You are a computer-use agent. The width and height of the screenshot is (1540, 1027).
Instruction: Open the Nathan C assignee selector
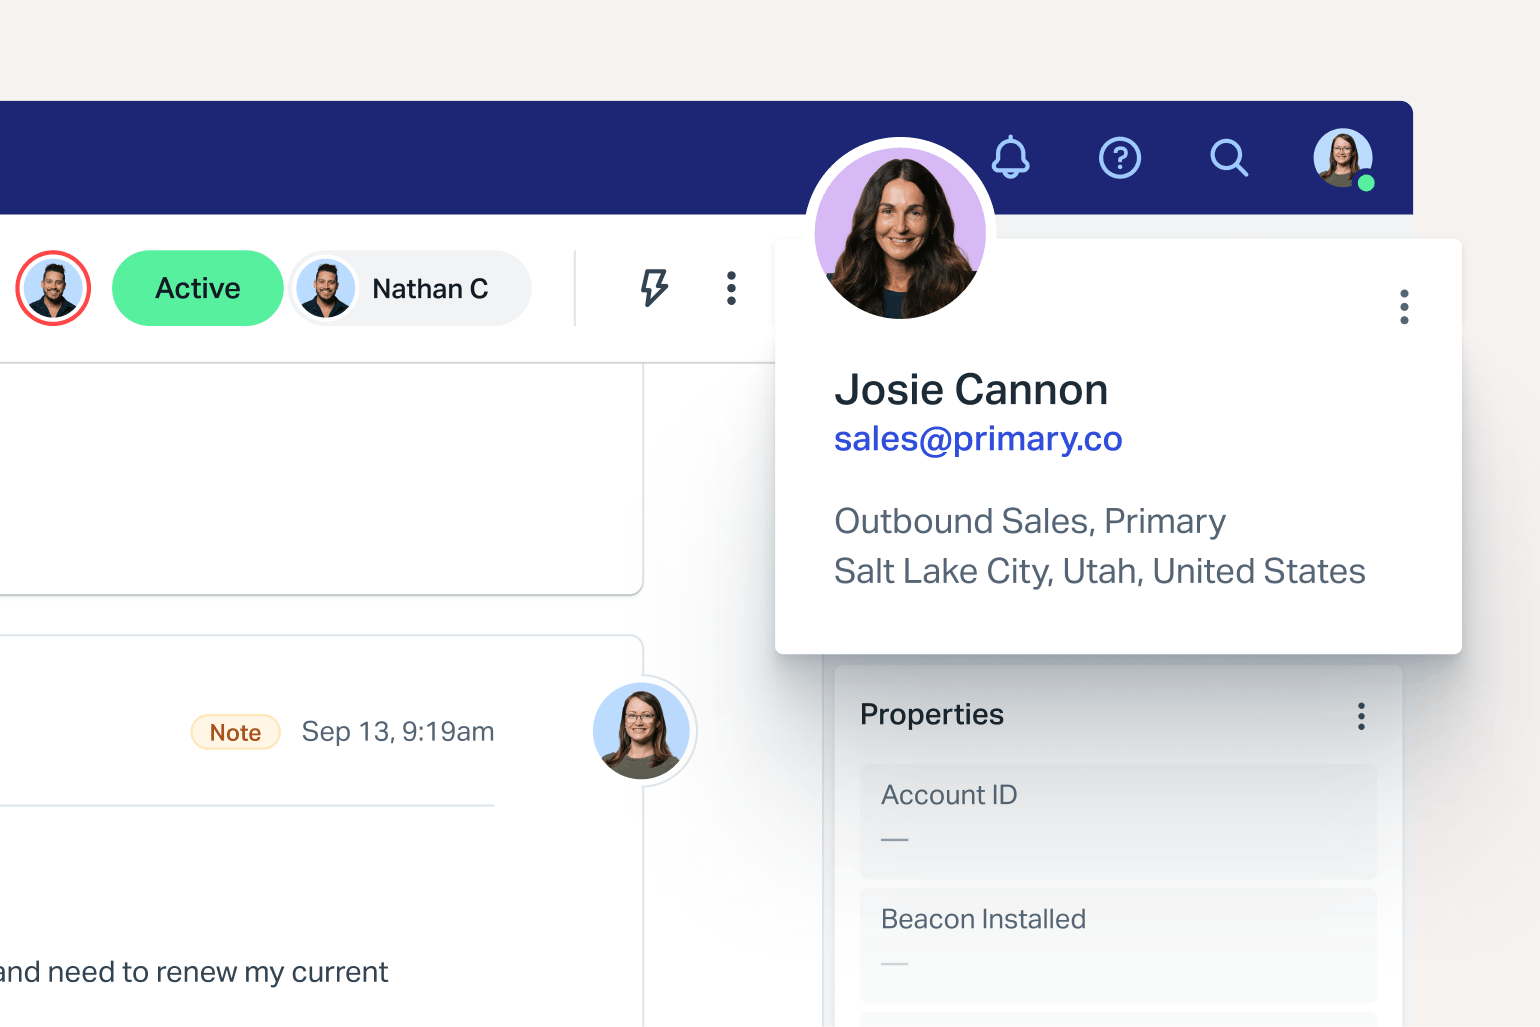[411, 288]
